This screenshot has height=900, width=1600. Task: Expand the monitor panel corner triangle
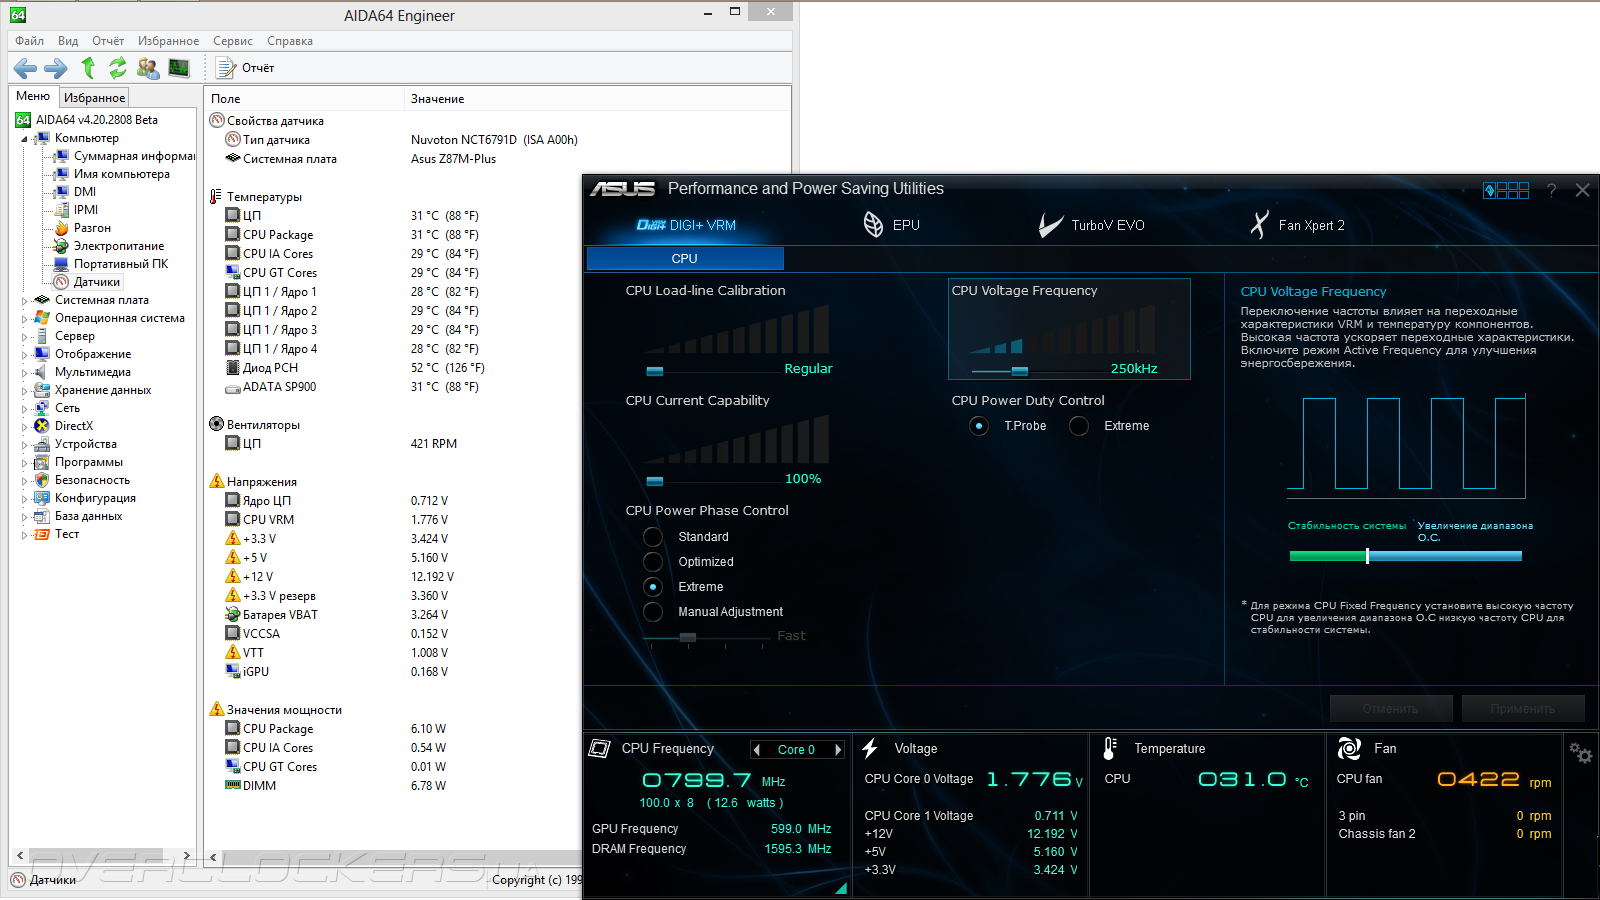pos(841,887)
